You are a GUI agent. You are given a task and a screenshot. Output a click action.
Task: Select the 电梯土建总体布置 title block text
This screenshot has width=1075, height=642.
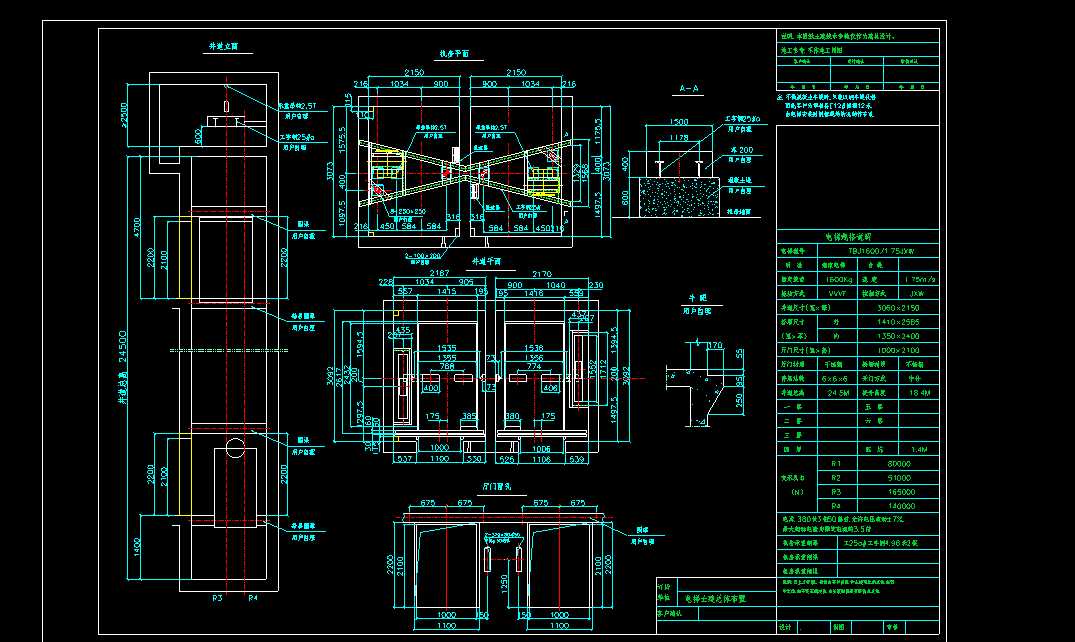tap(715, 598)
